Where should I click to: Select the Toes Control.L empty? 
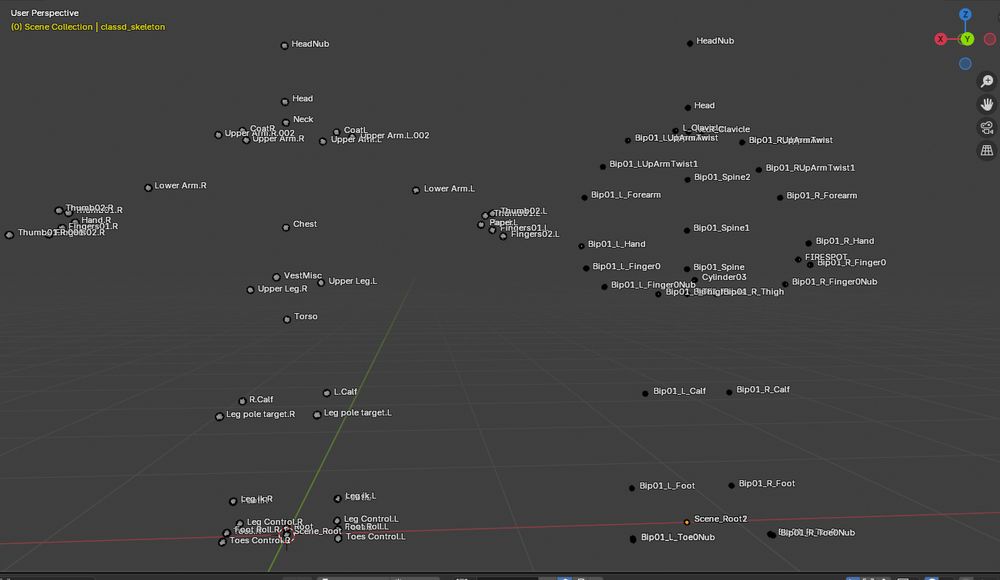point(338,539)
